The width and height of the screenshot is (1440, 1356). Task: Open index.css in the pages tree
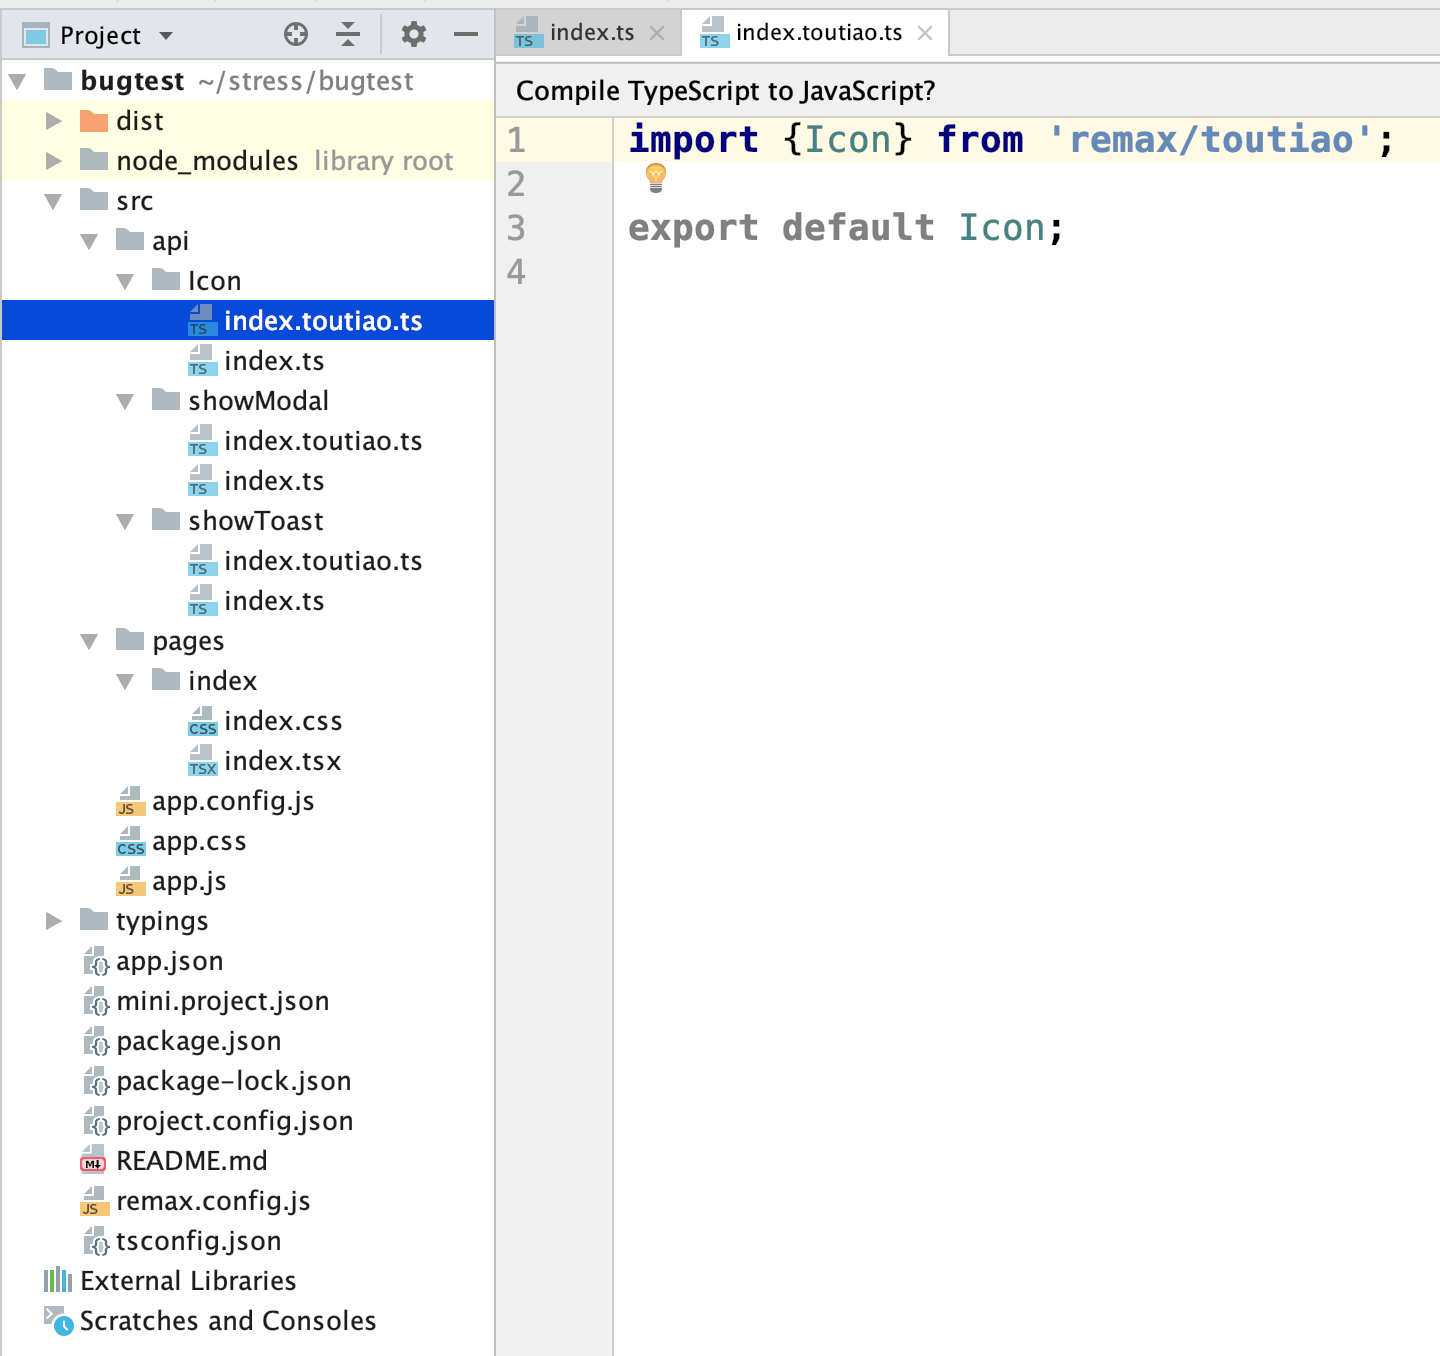tap(283, 721)
